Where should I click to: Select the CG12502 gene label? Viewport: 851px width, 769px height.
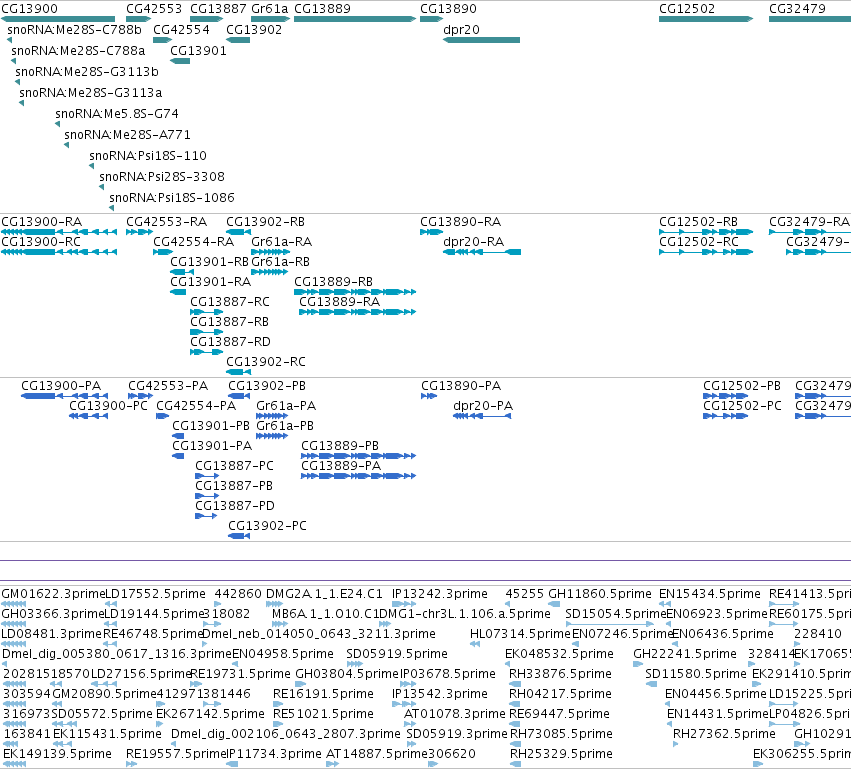coord(687,9)
